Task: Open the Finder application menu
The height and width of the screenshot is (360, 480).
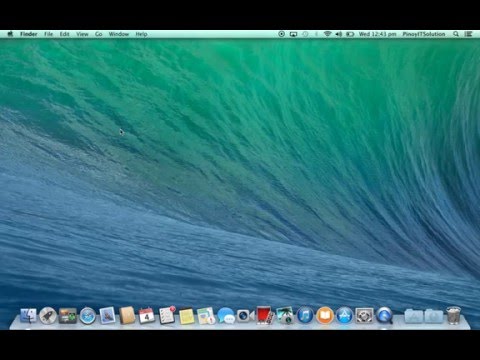Action: click(x=29, y=34)
